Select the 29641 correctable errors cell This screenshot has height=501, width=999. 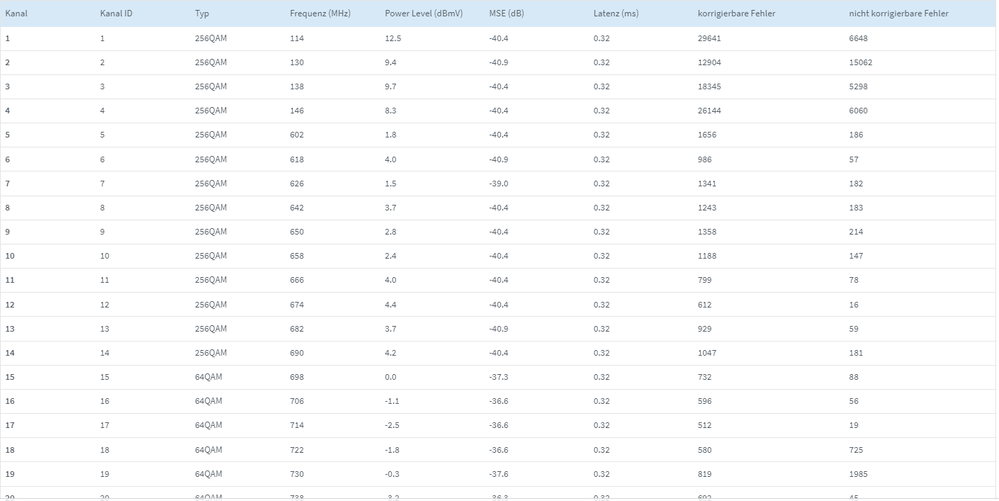point(709,38)
